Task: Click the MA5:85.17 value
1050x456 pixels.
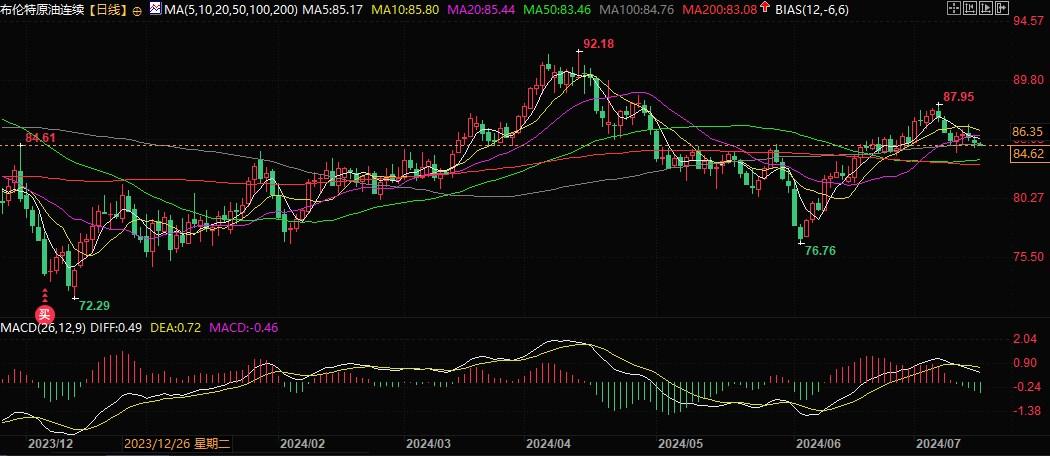Action: (x=331, y=10)
